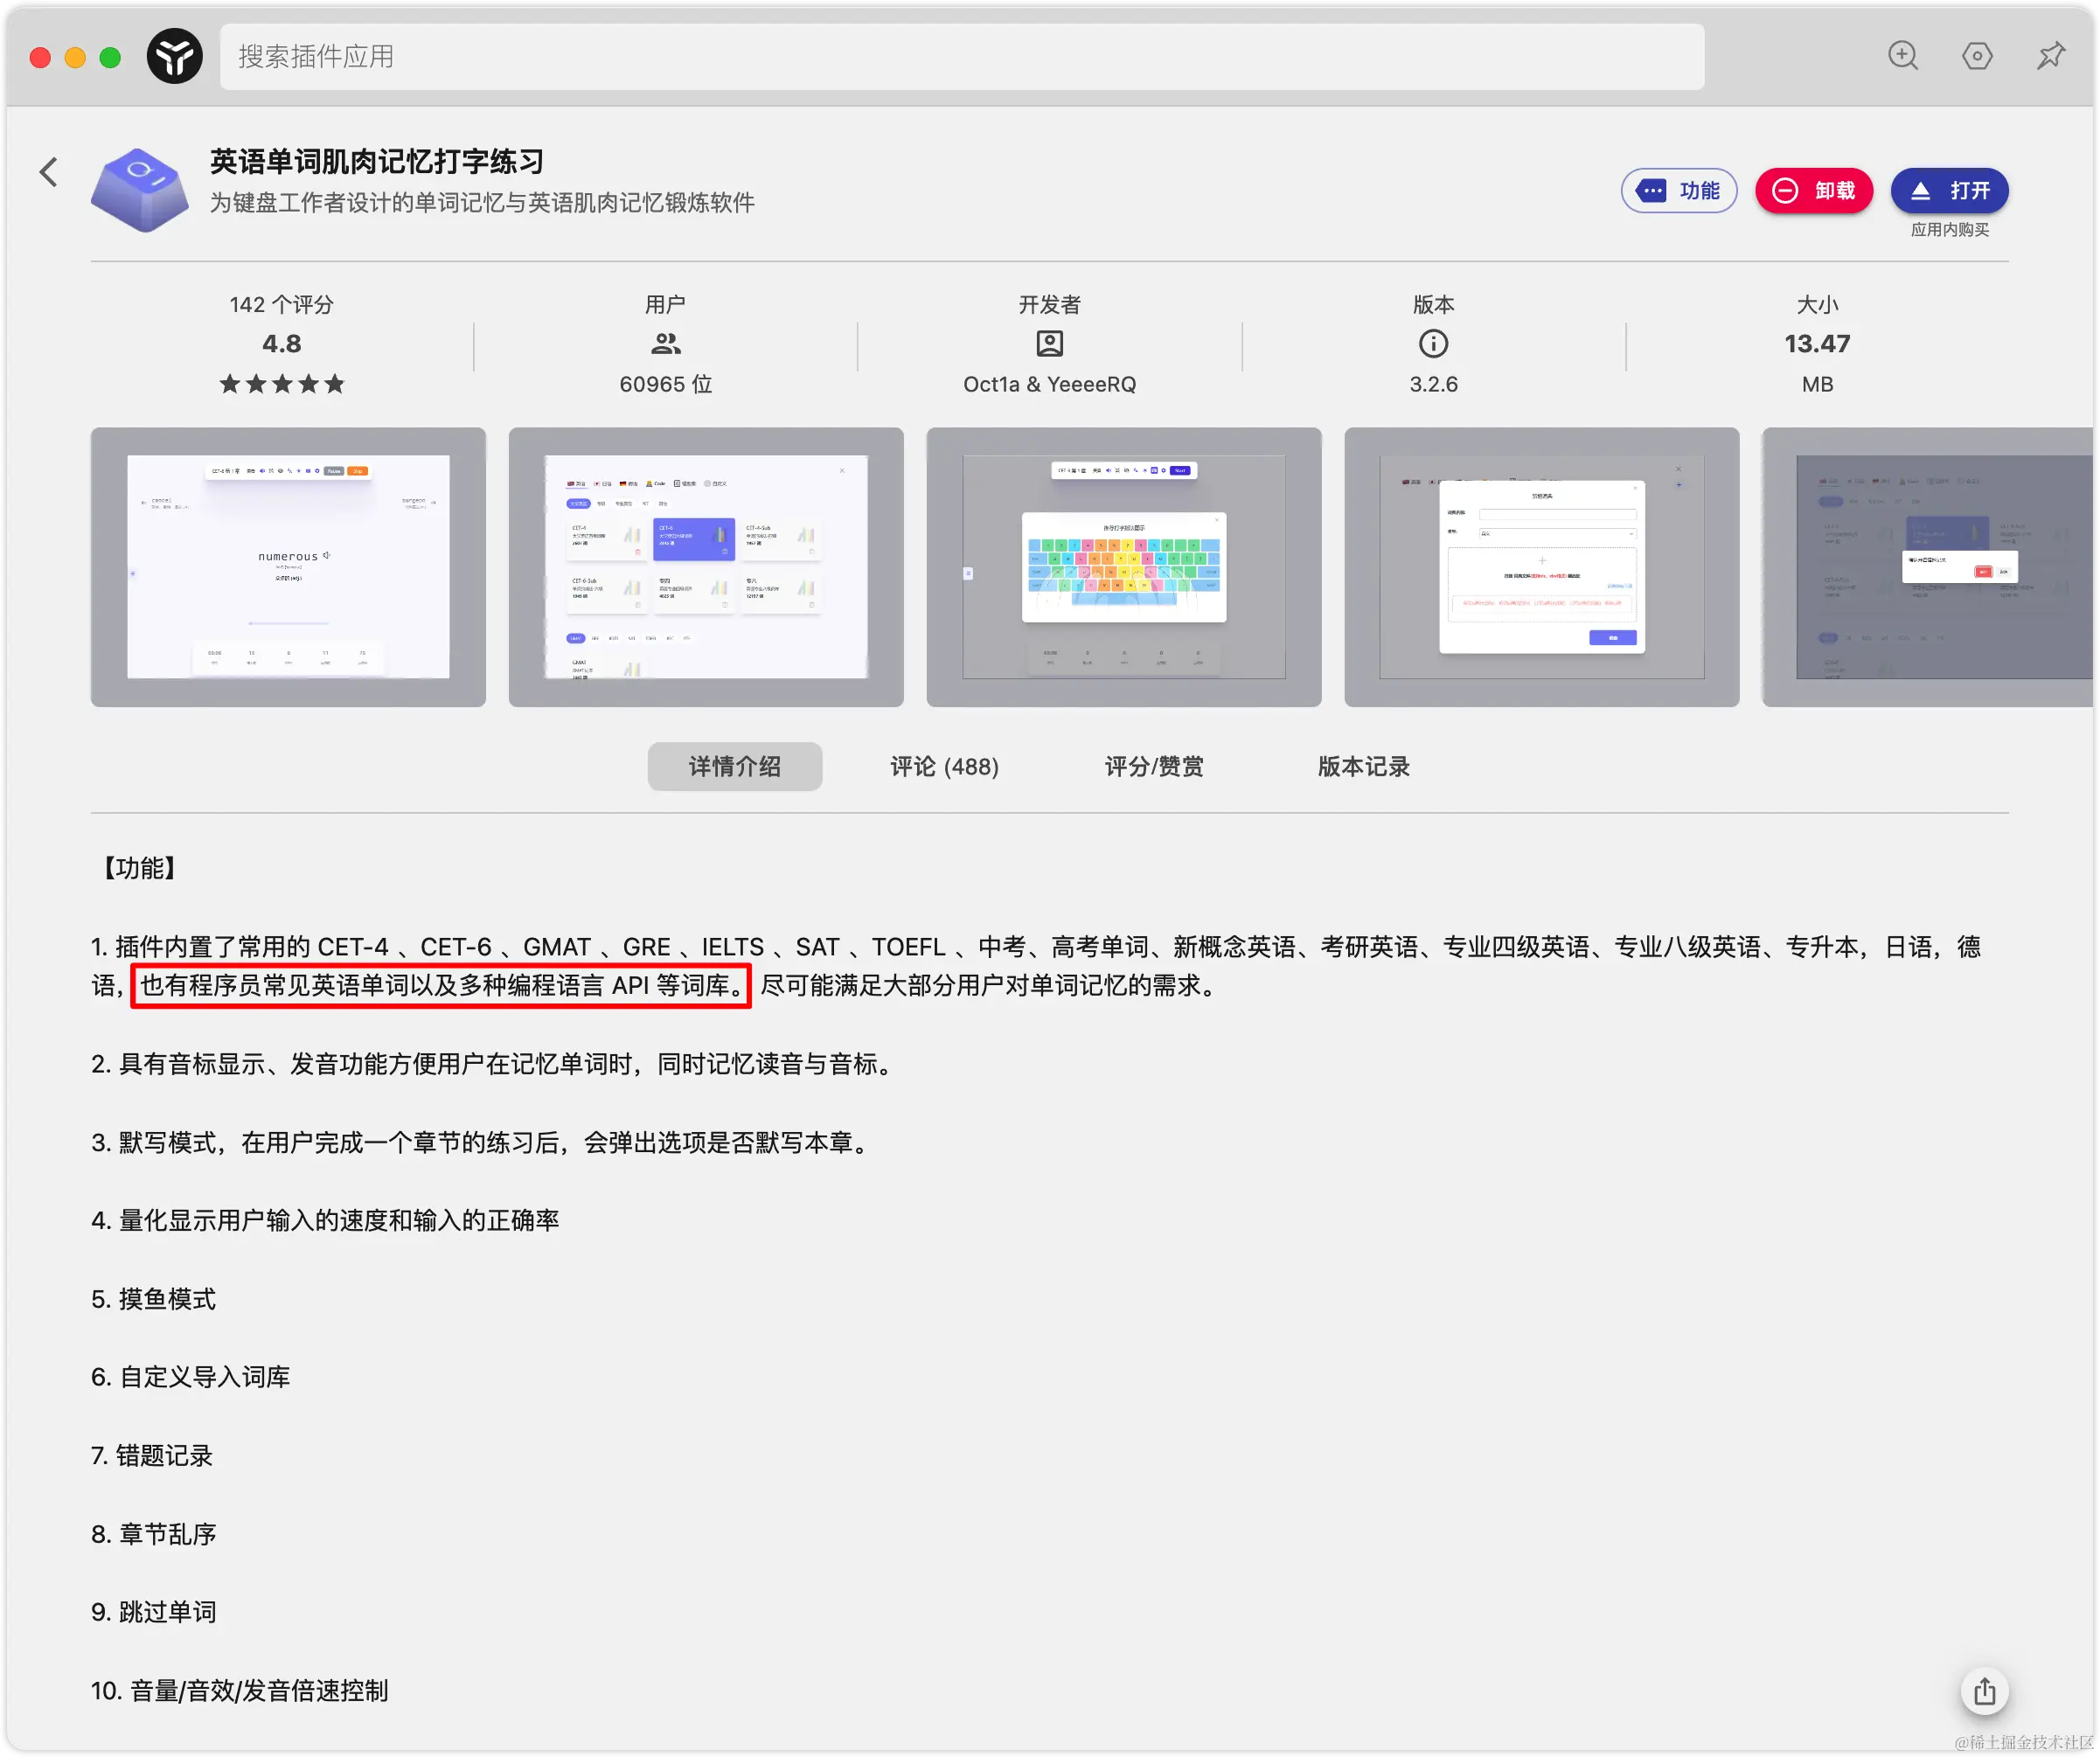This screenshot has height=1757, width=2100.
Task: Click the developer avatar icon under 开发者
Action: (x=1049, y=343)
